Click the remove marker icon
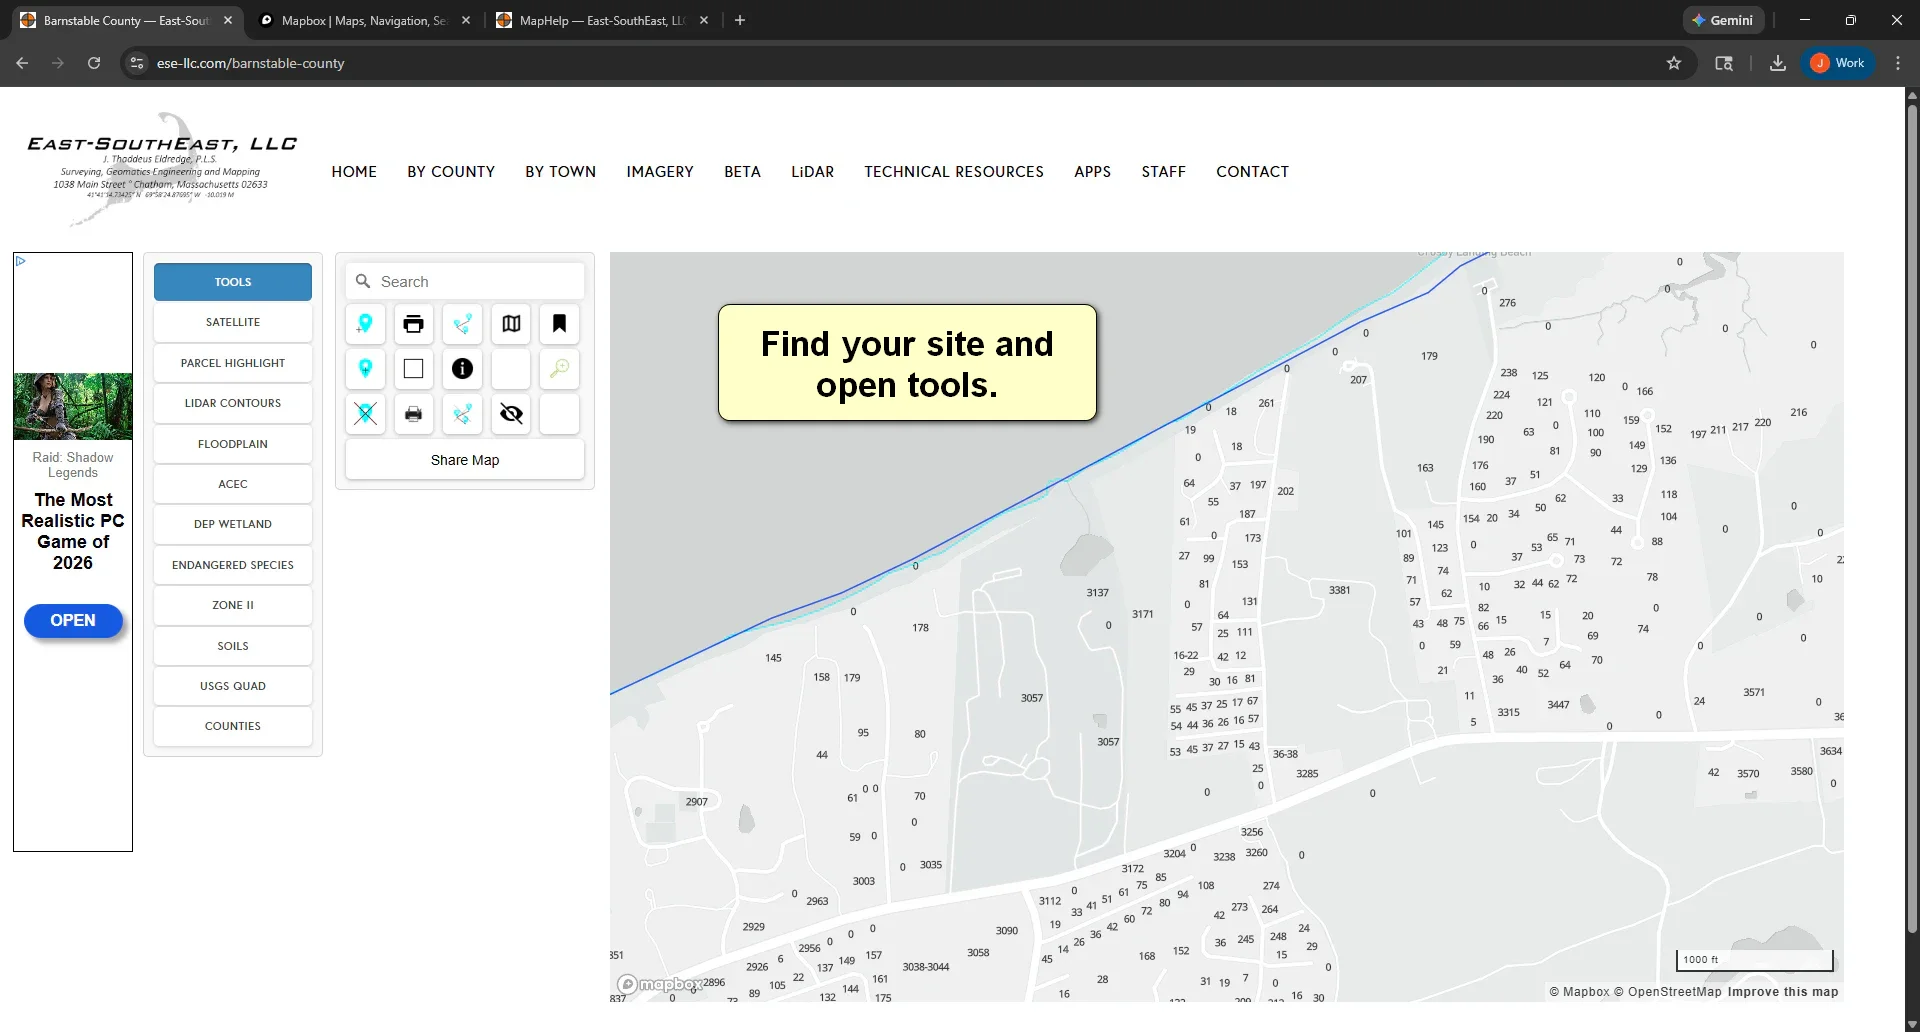The height and width of the screenshot is (1032, 1920). 365,414
